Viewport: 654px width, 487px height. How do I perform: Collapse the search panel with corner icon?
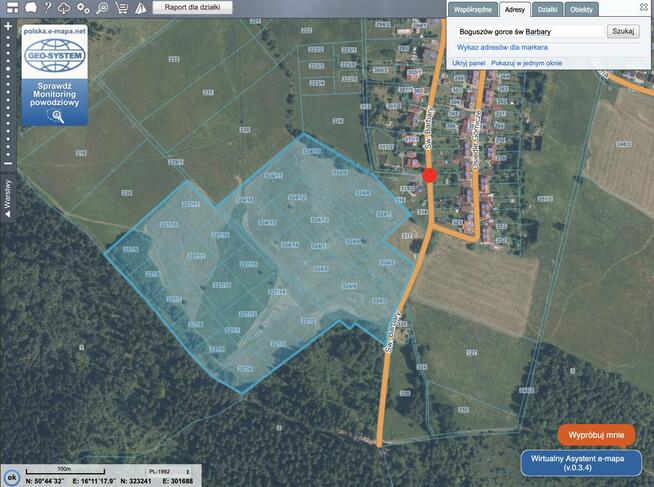click(644, 6)
